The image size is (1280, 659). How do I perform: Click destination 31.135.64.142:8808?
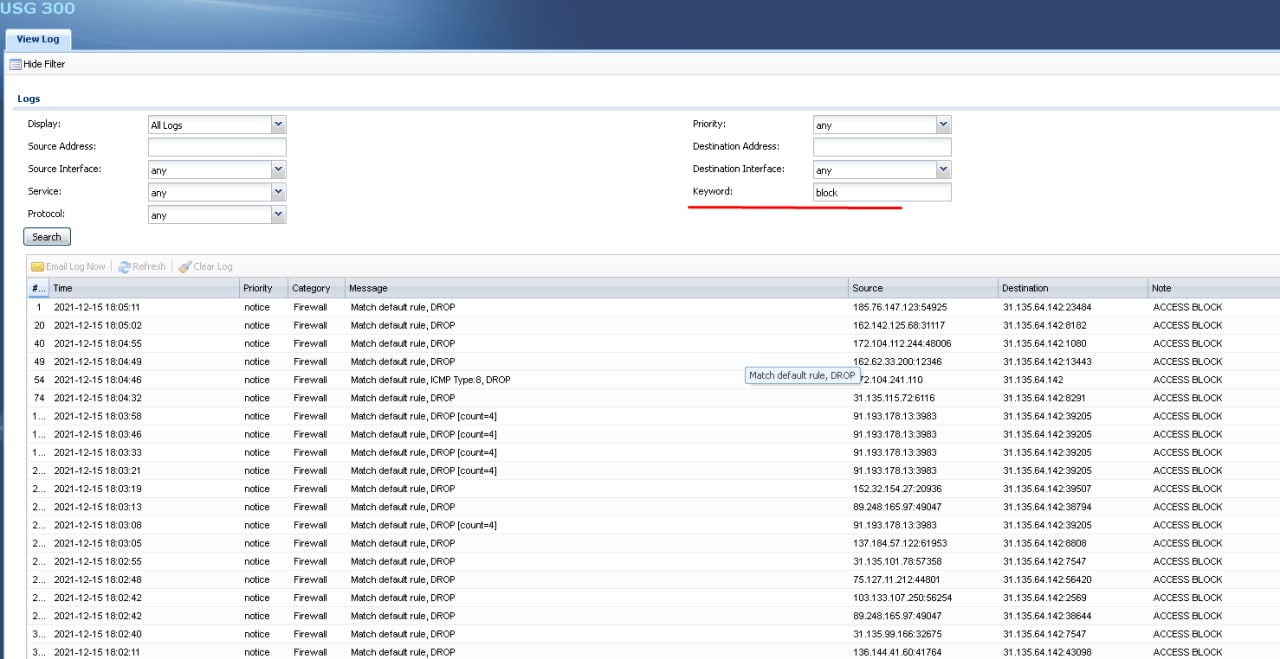pos(1044,543)
